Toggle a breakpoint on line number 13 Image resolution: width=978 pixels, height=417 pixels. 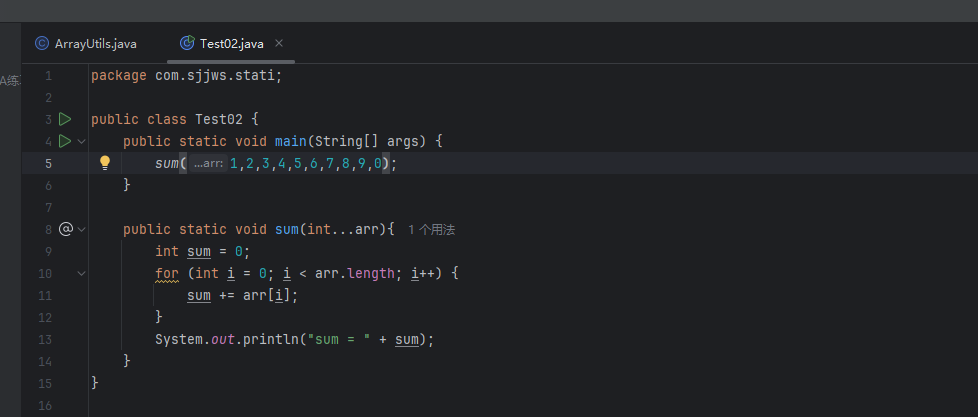(45, 339)
